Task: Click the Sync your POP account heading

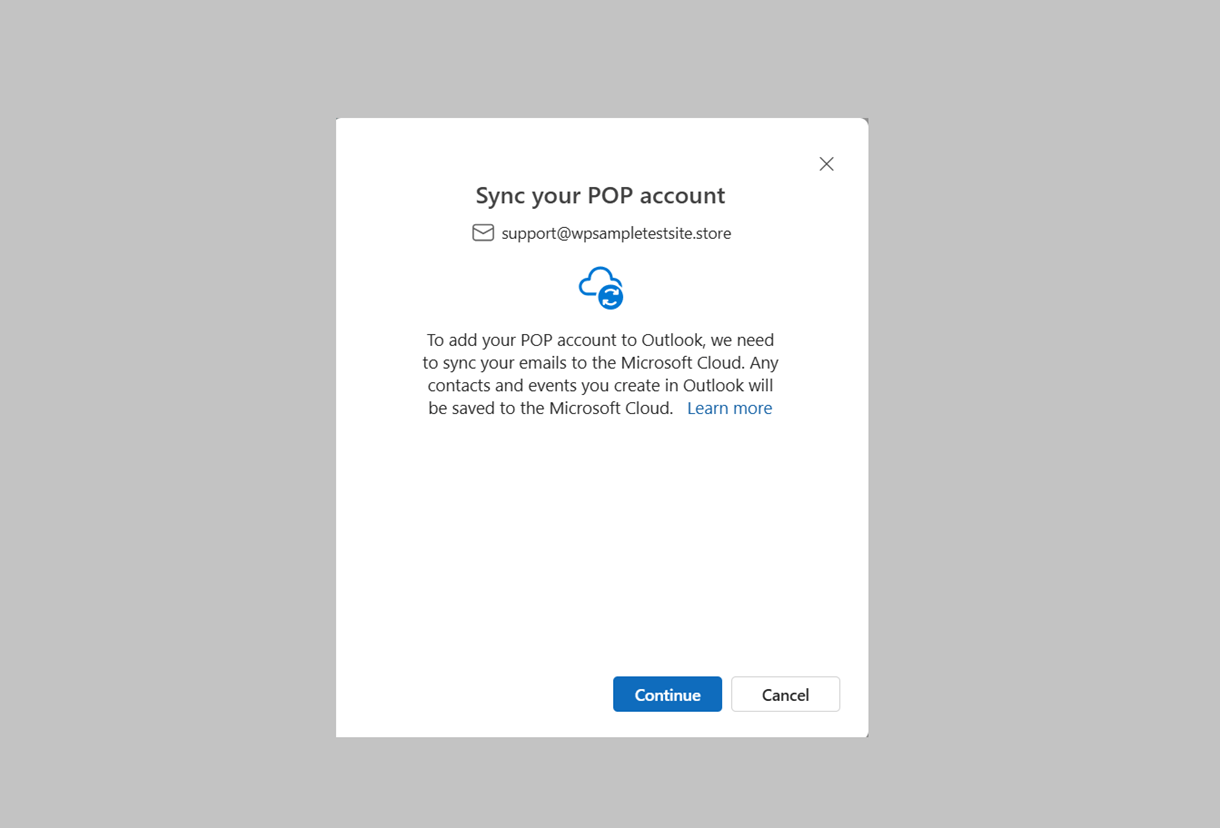Action: click(600, 195)
